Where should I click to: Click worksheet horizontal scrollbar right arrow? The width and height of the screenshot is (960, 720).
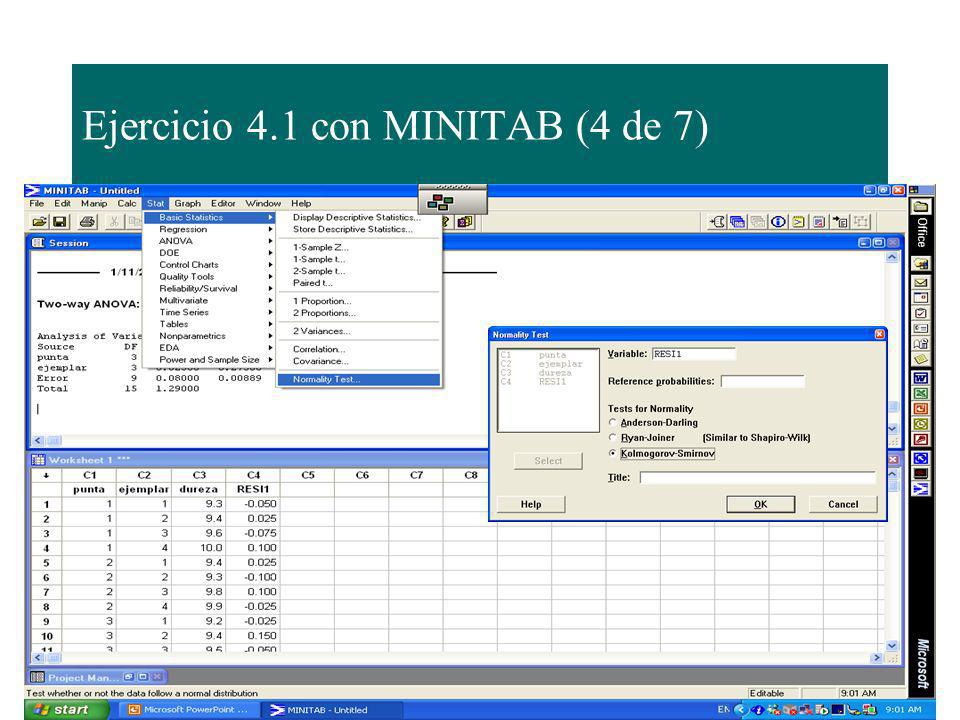pos(877,658)
